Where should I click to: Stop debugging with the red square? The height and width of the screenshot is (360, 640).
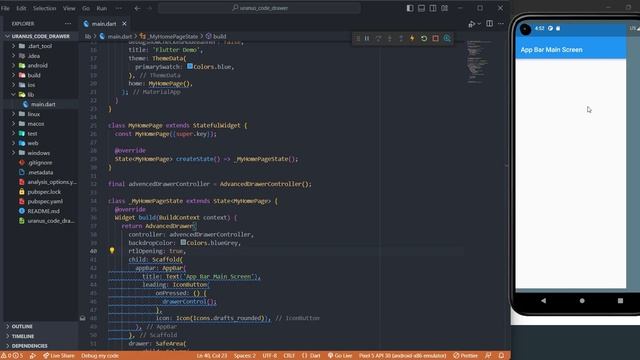(x=436, y=38)
